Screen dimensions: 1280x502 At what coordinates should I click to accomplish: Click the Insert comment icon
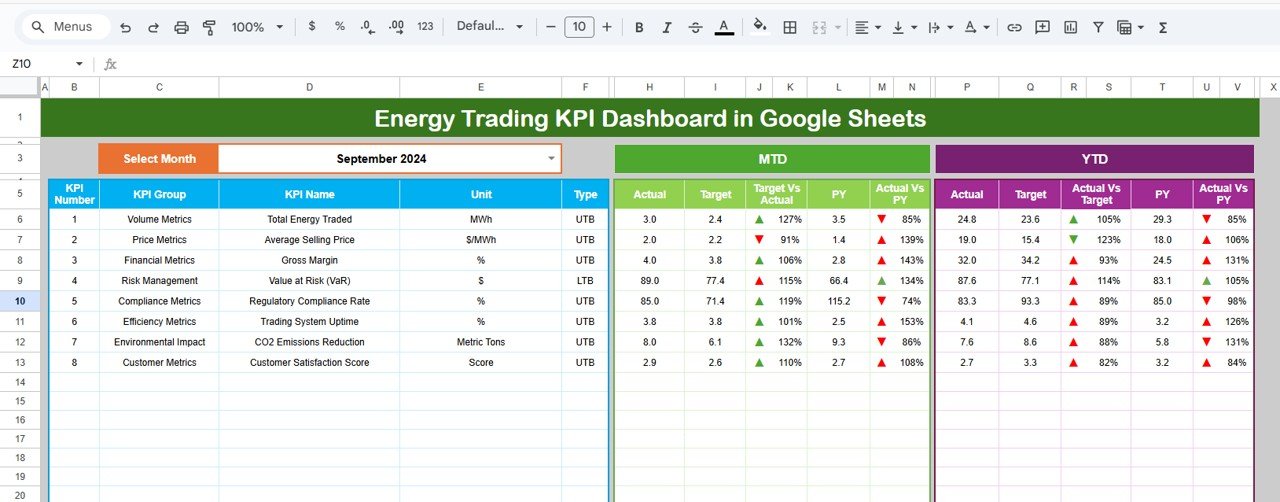1042,27
